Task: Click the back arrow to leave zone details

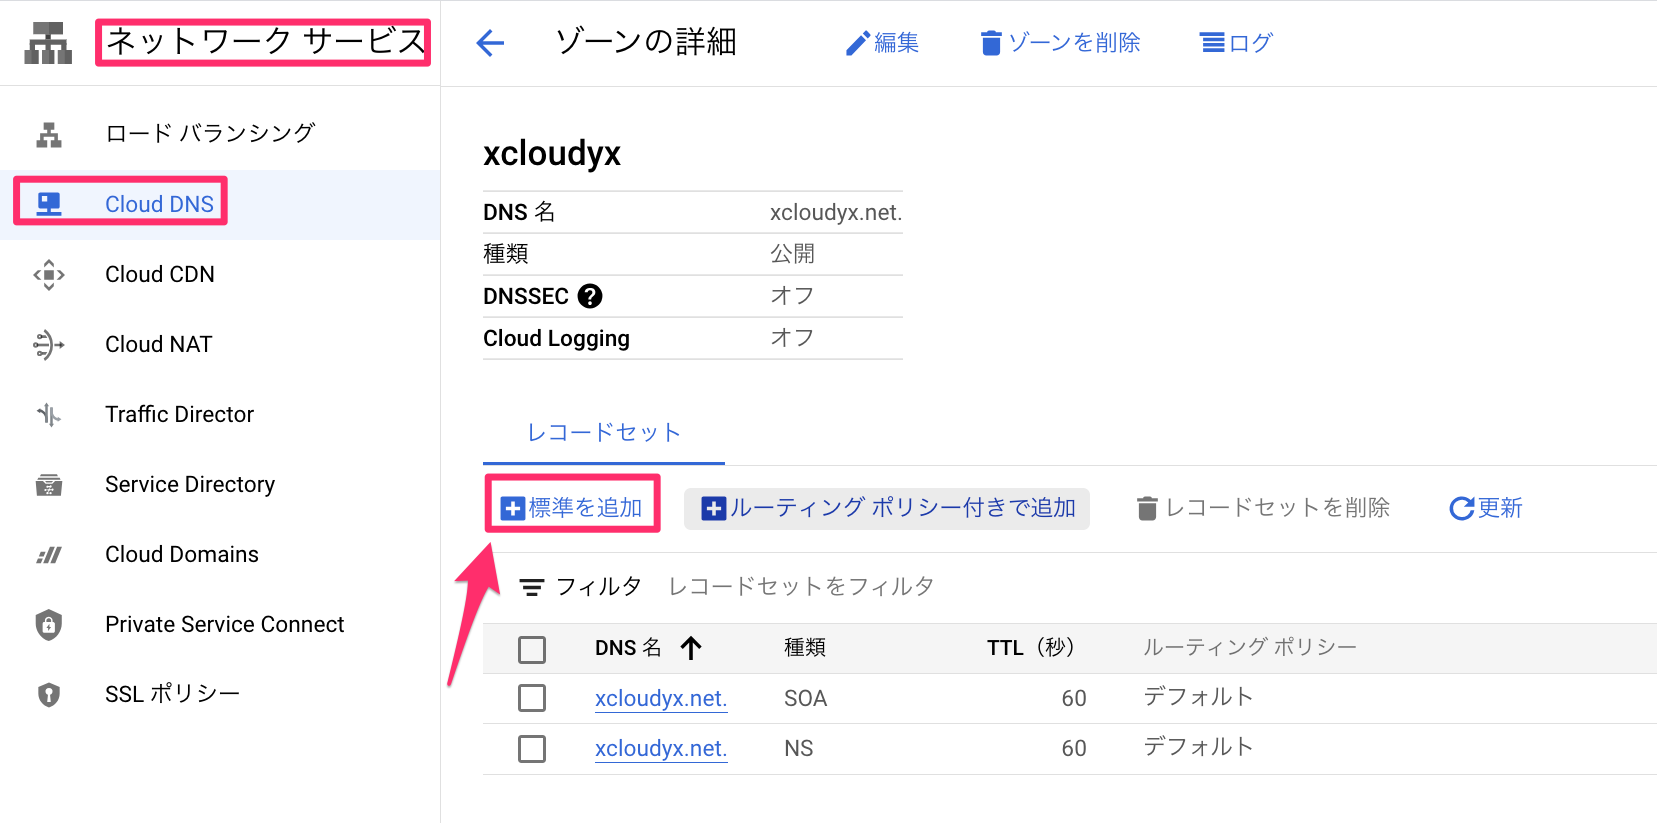Action: (489, 42)
